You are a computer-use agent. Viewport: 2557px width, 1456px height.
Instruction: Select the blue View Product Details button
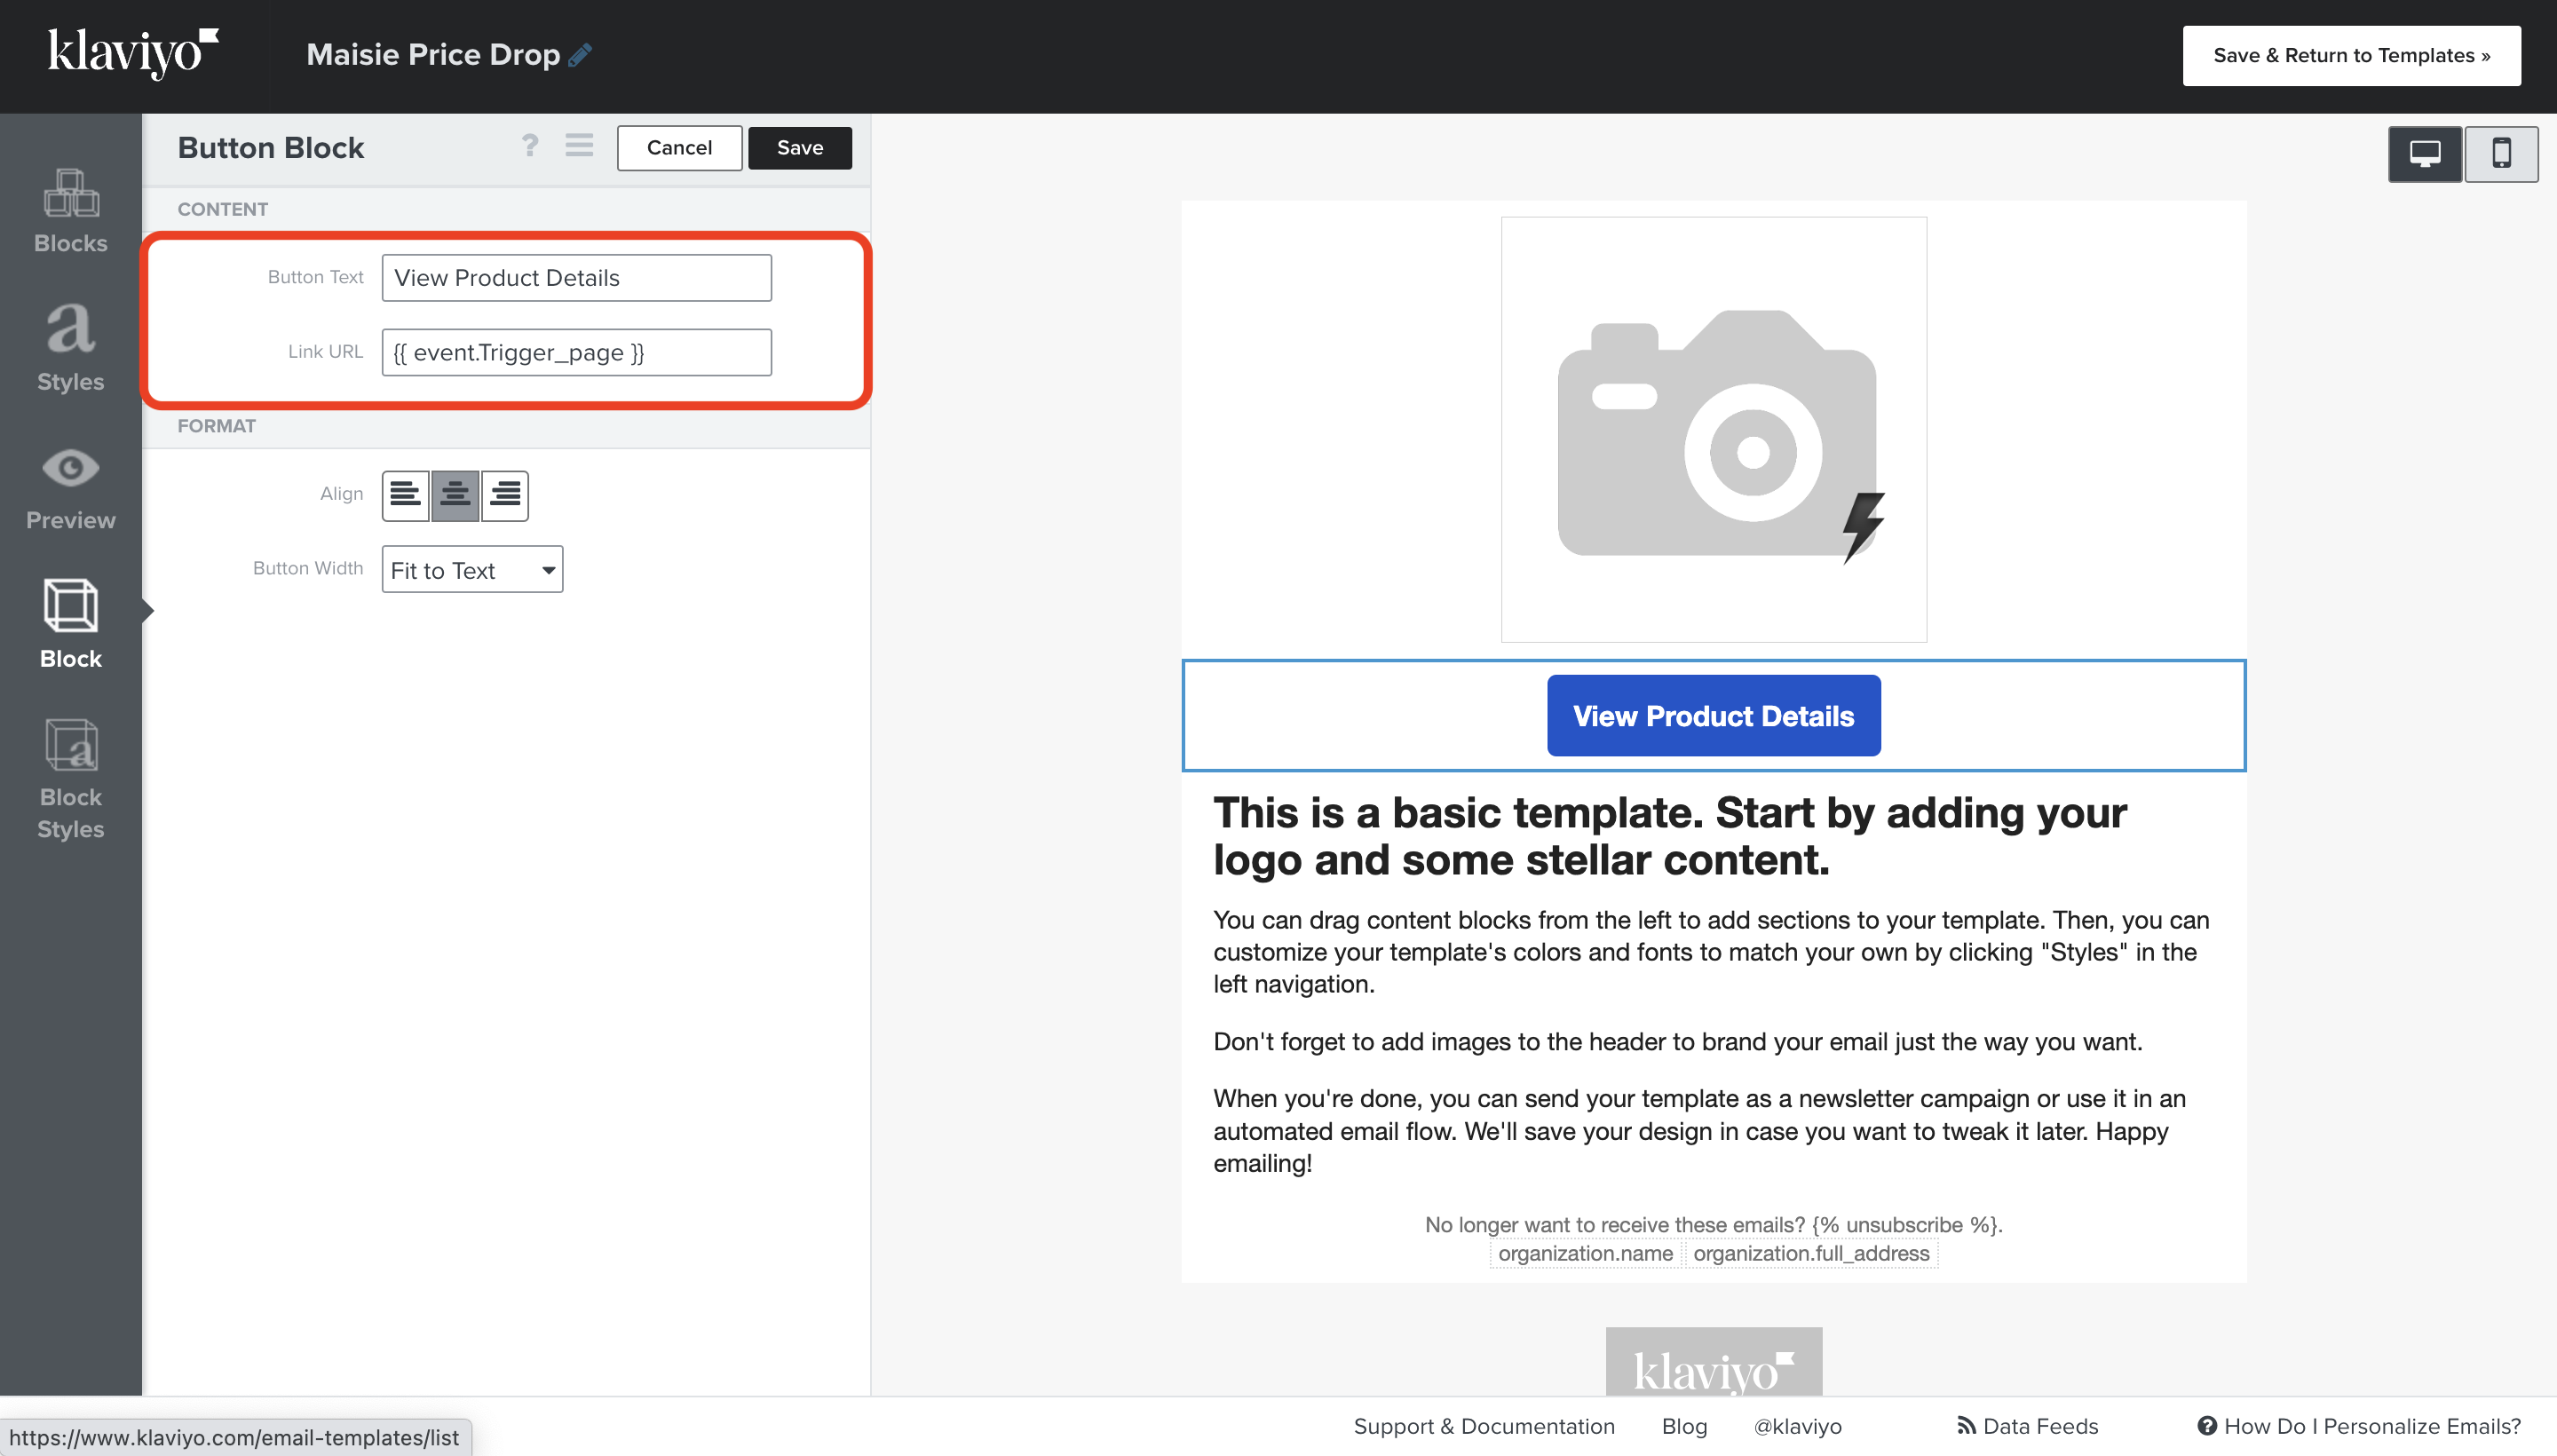pos(1712,716)
